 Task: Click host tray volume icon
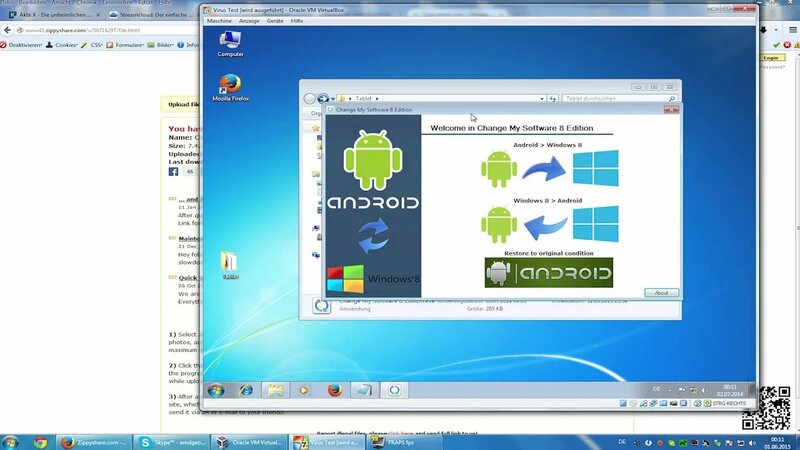pyautogui.click(x=753, y=443)
